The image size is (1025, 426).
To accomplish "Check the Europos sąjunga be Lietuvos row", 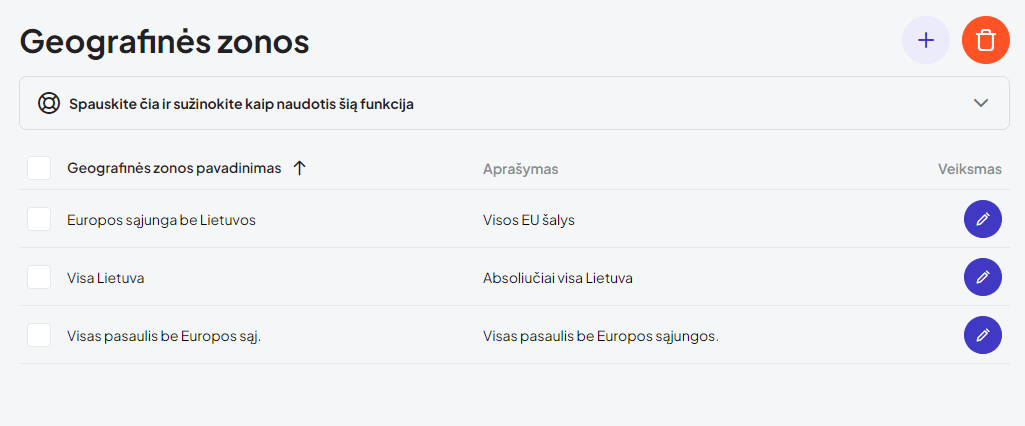I will point(39,219).
